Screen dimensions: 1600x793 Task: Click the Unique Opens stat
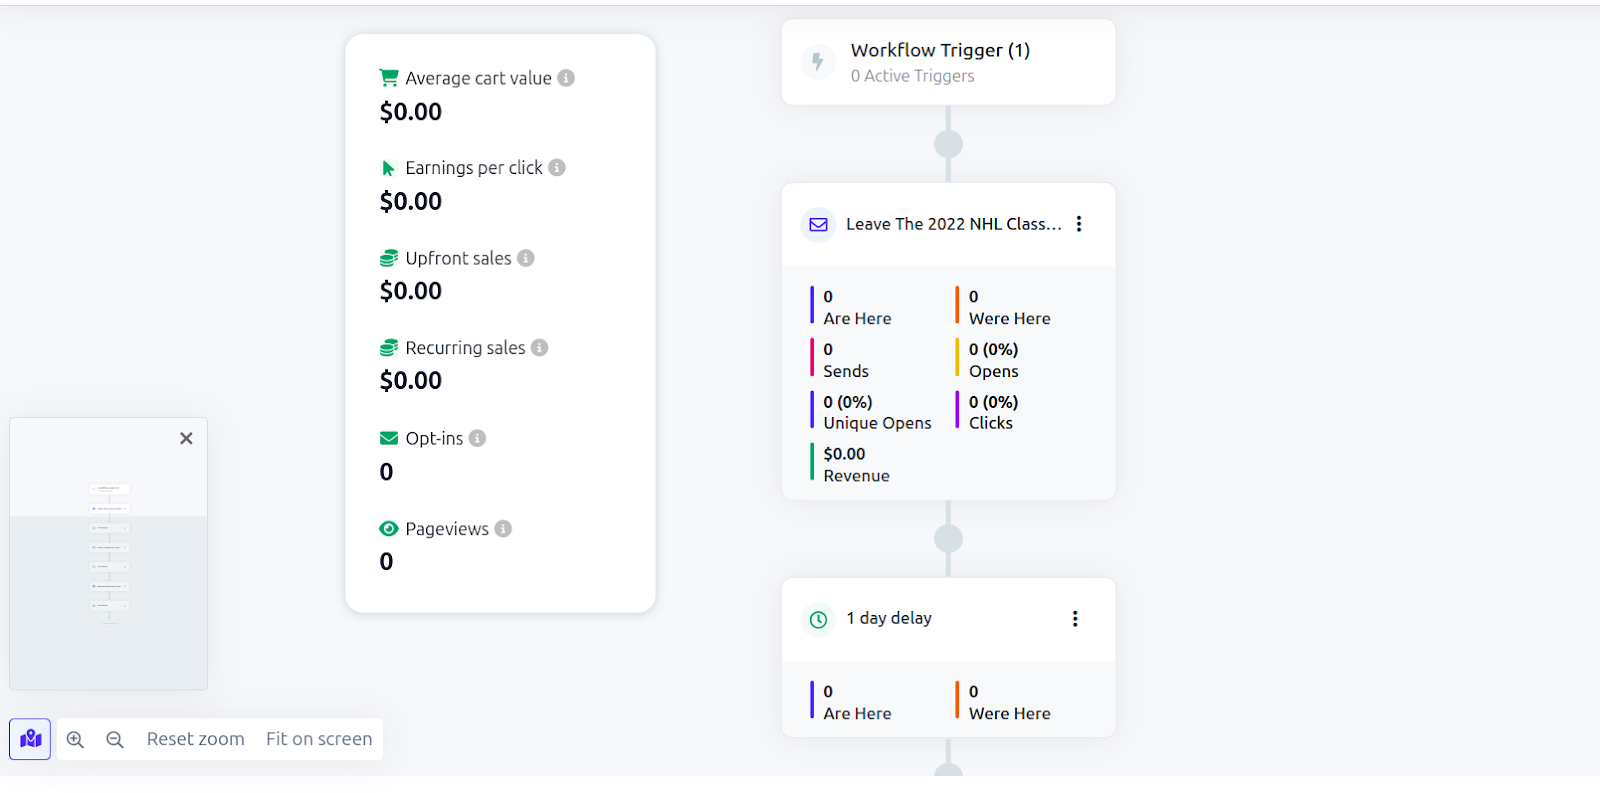pyautogui.click(x=871, y=412)
